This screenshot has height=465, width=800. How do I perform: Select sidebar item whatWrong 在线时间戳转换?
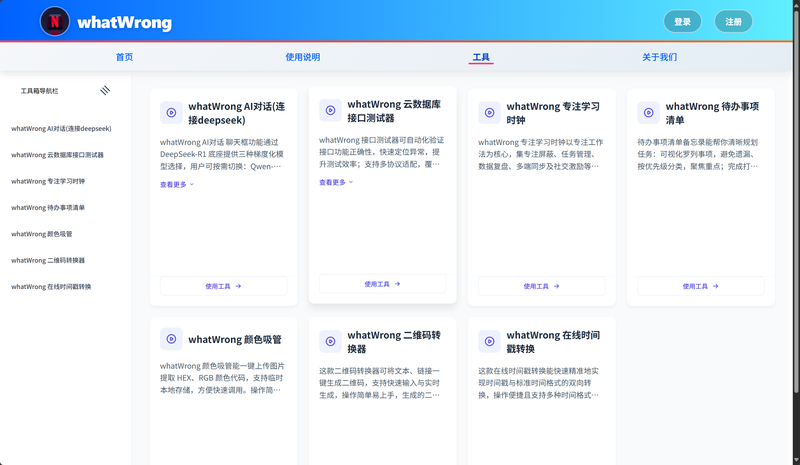tap(51, 287)
